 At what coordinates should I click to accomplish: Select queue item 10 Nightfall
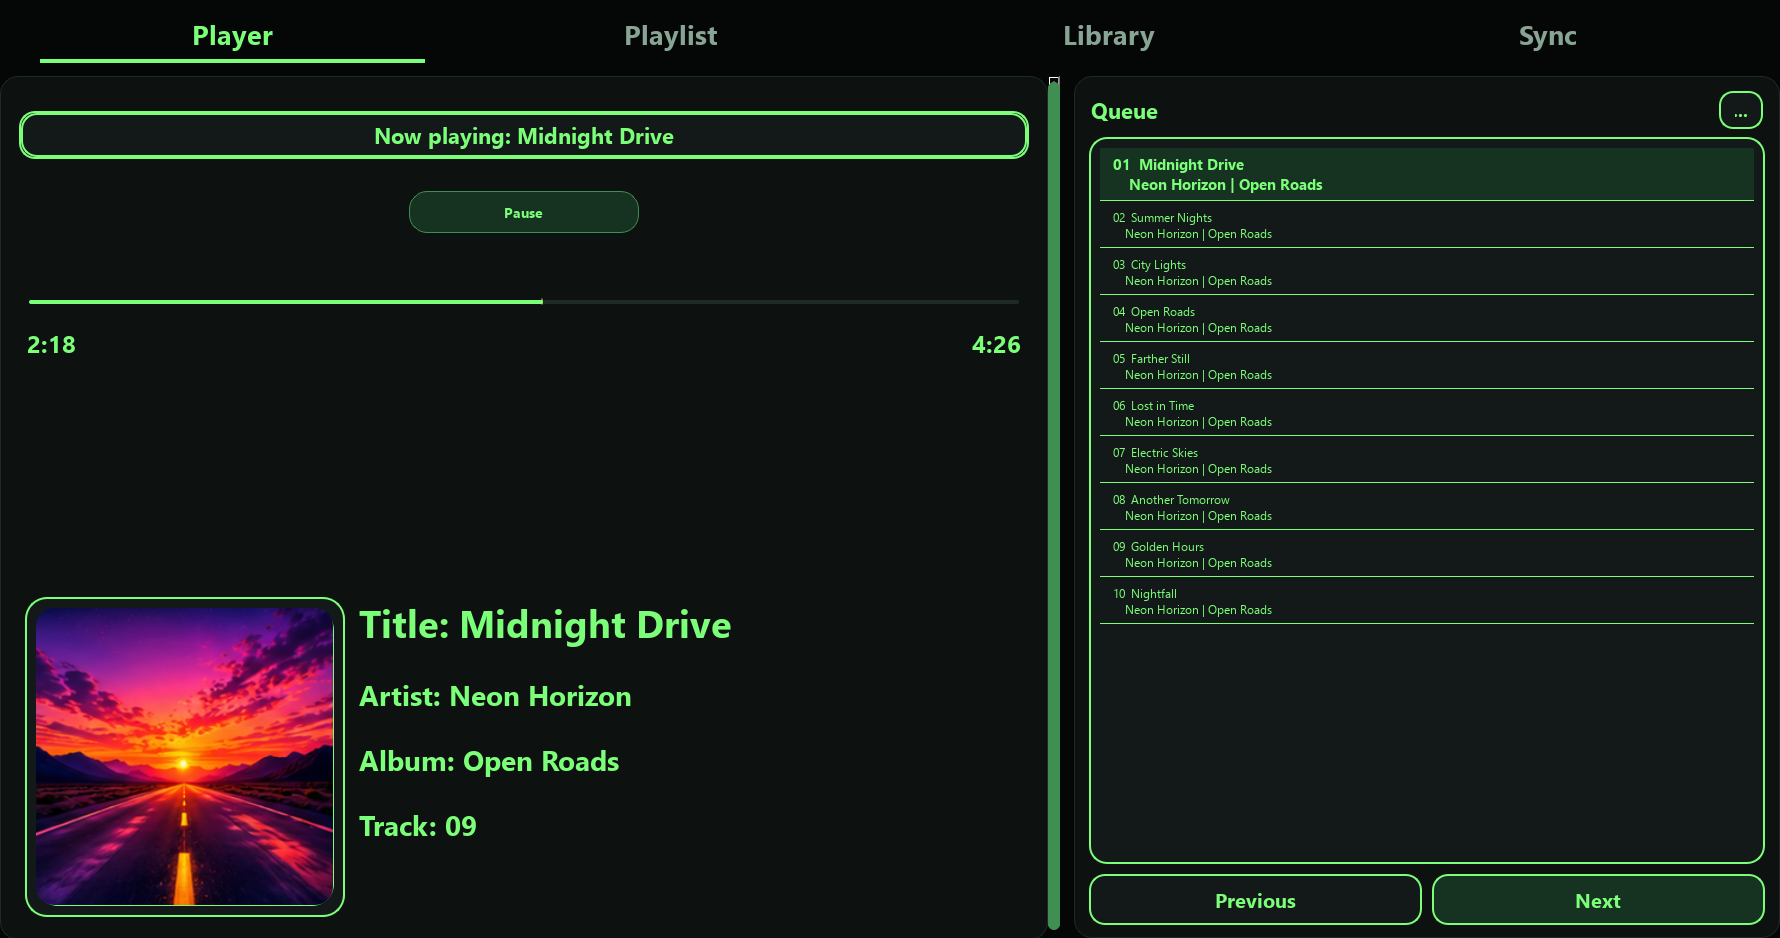click(1426, 601)
